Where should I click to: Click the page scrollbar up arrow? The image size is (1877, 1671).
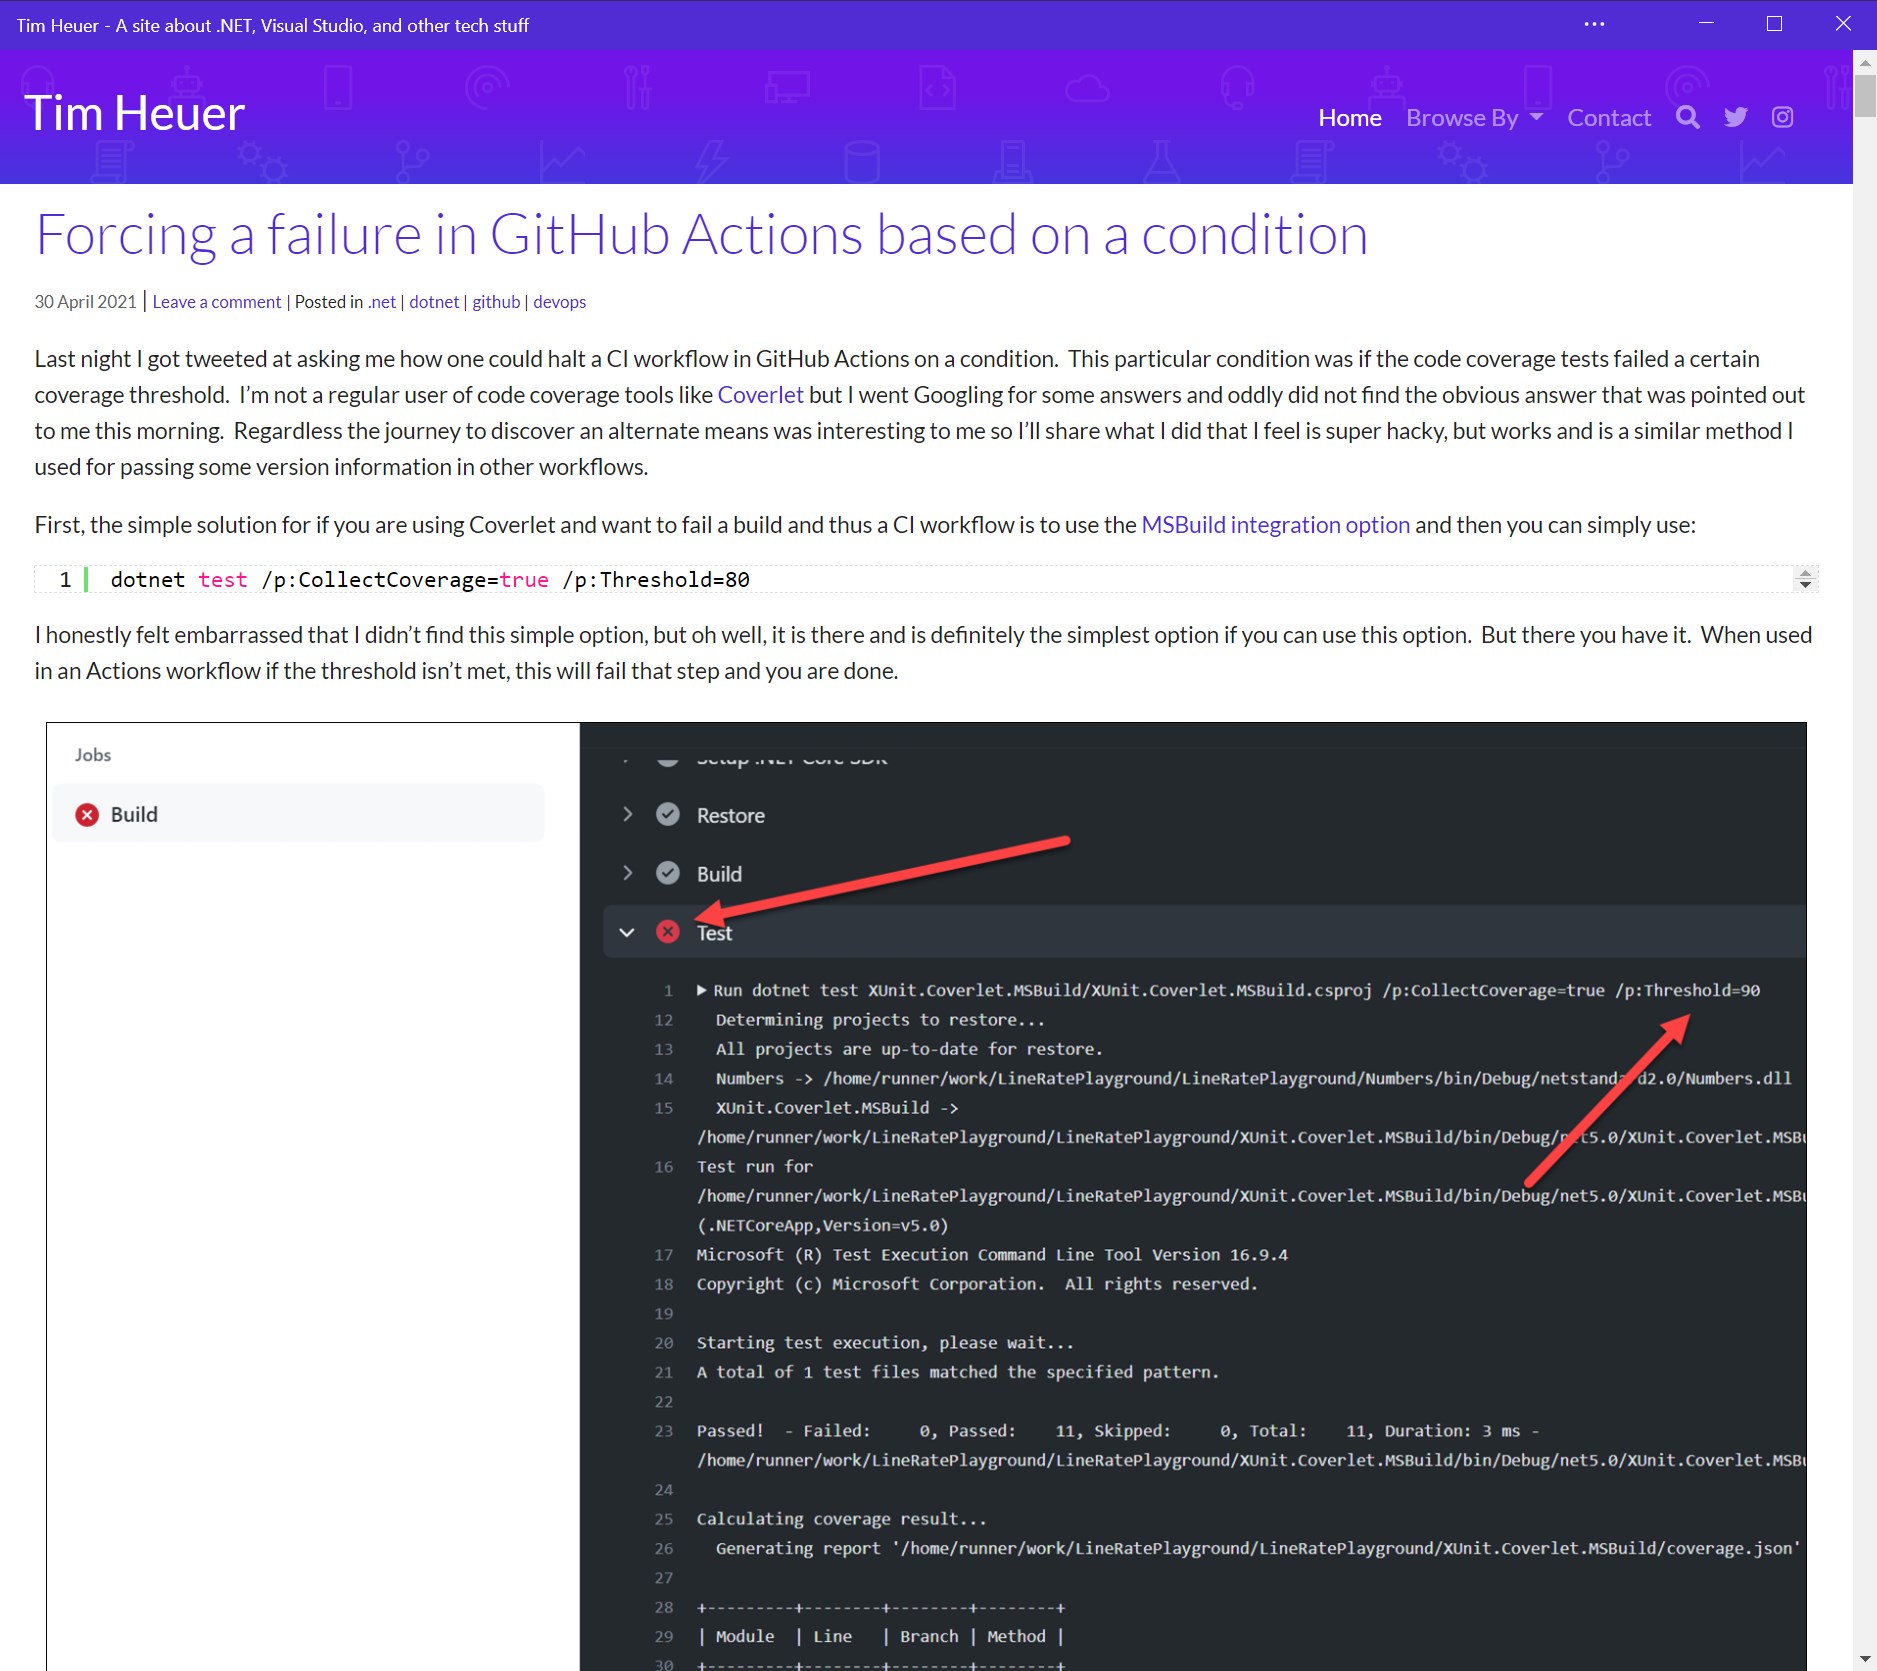point(1865,62)
